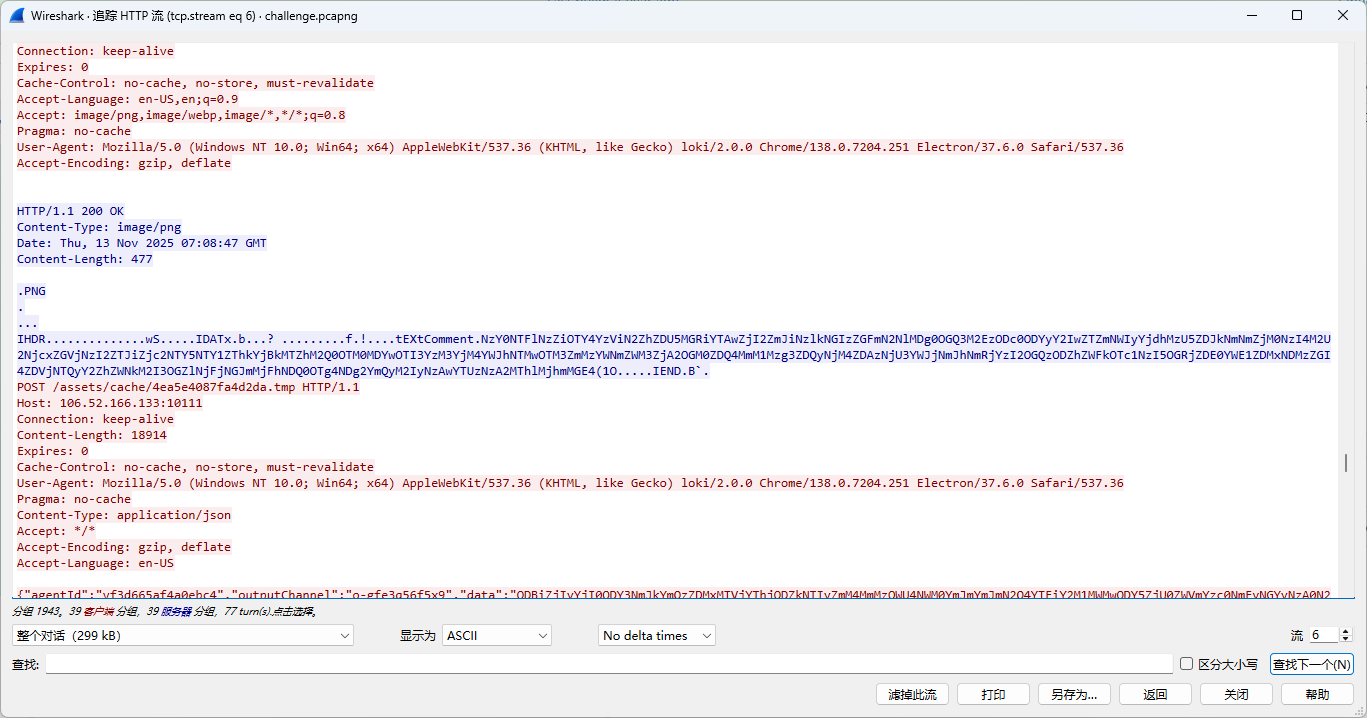Click the 关闭 close button at bottom

(x=1236, y=694)
